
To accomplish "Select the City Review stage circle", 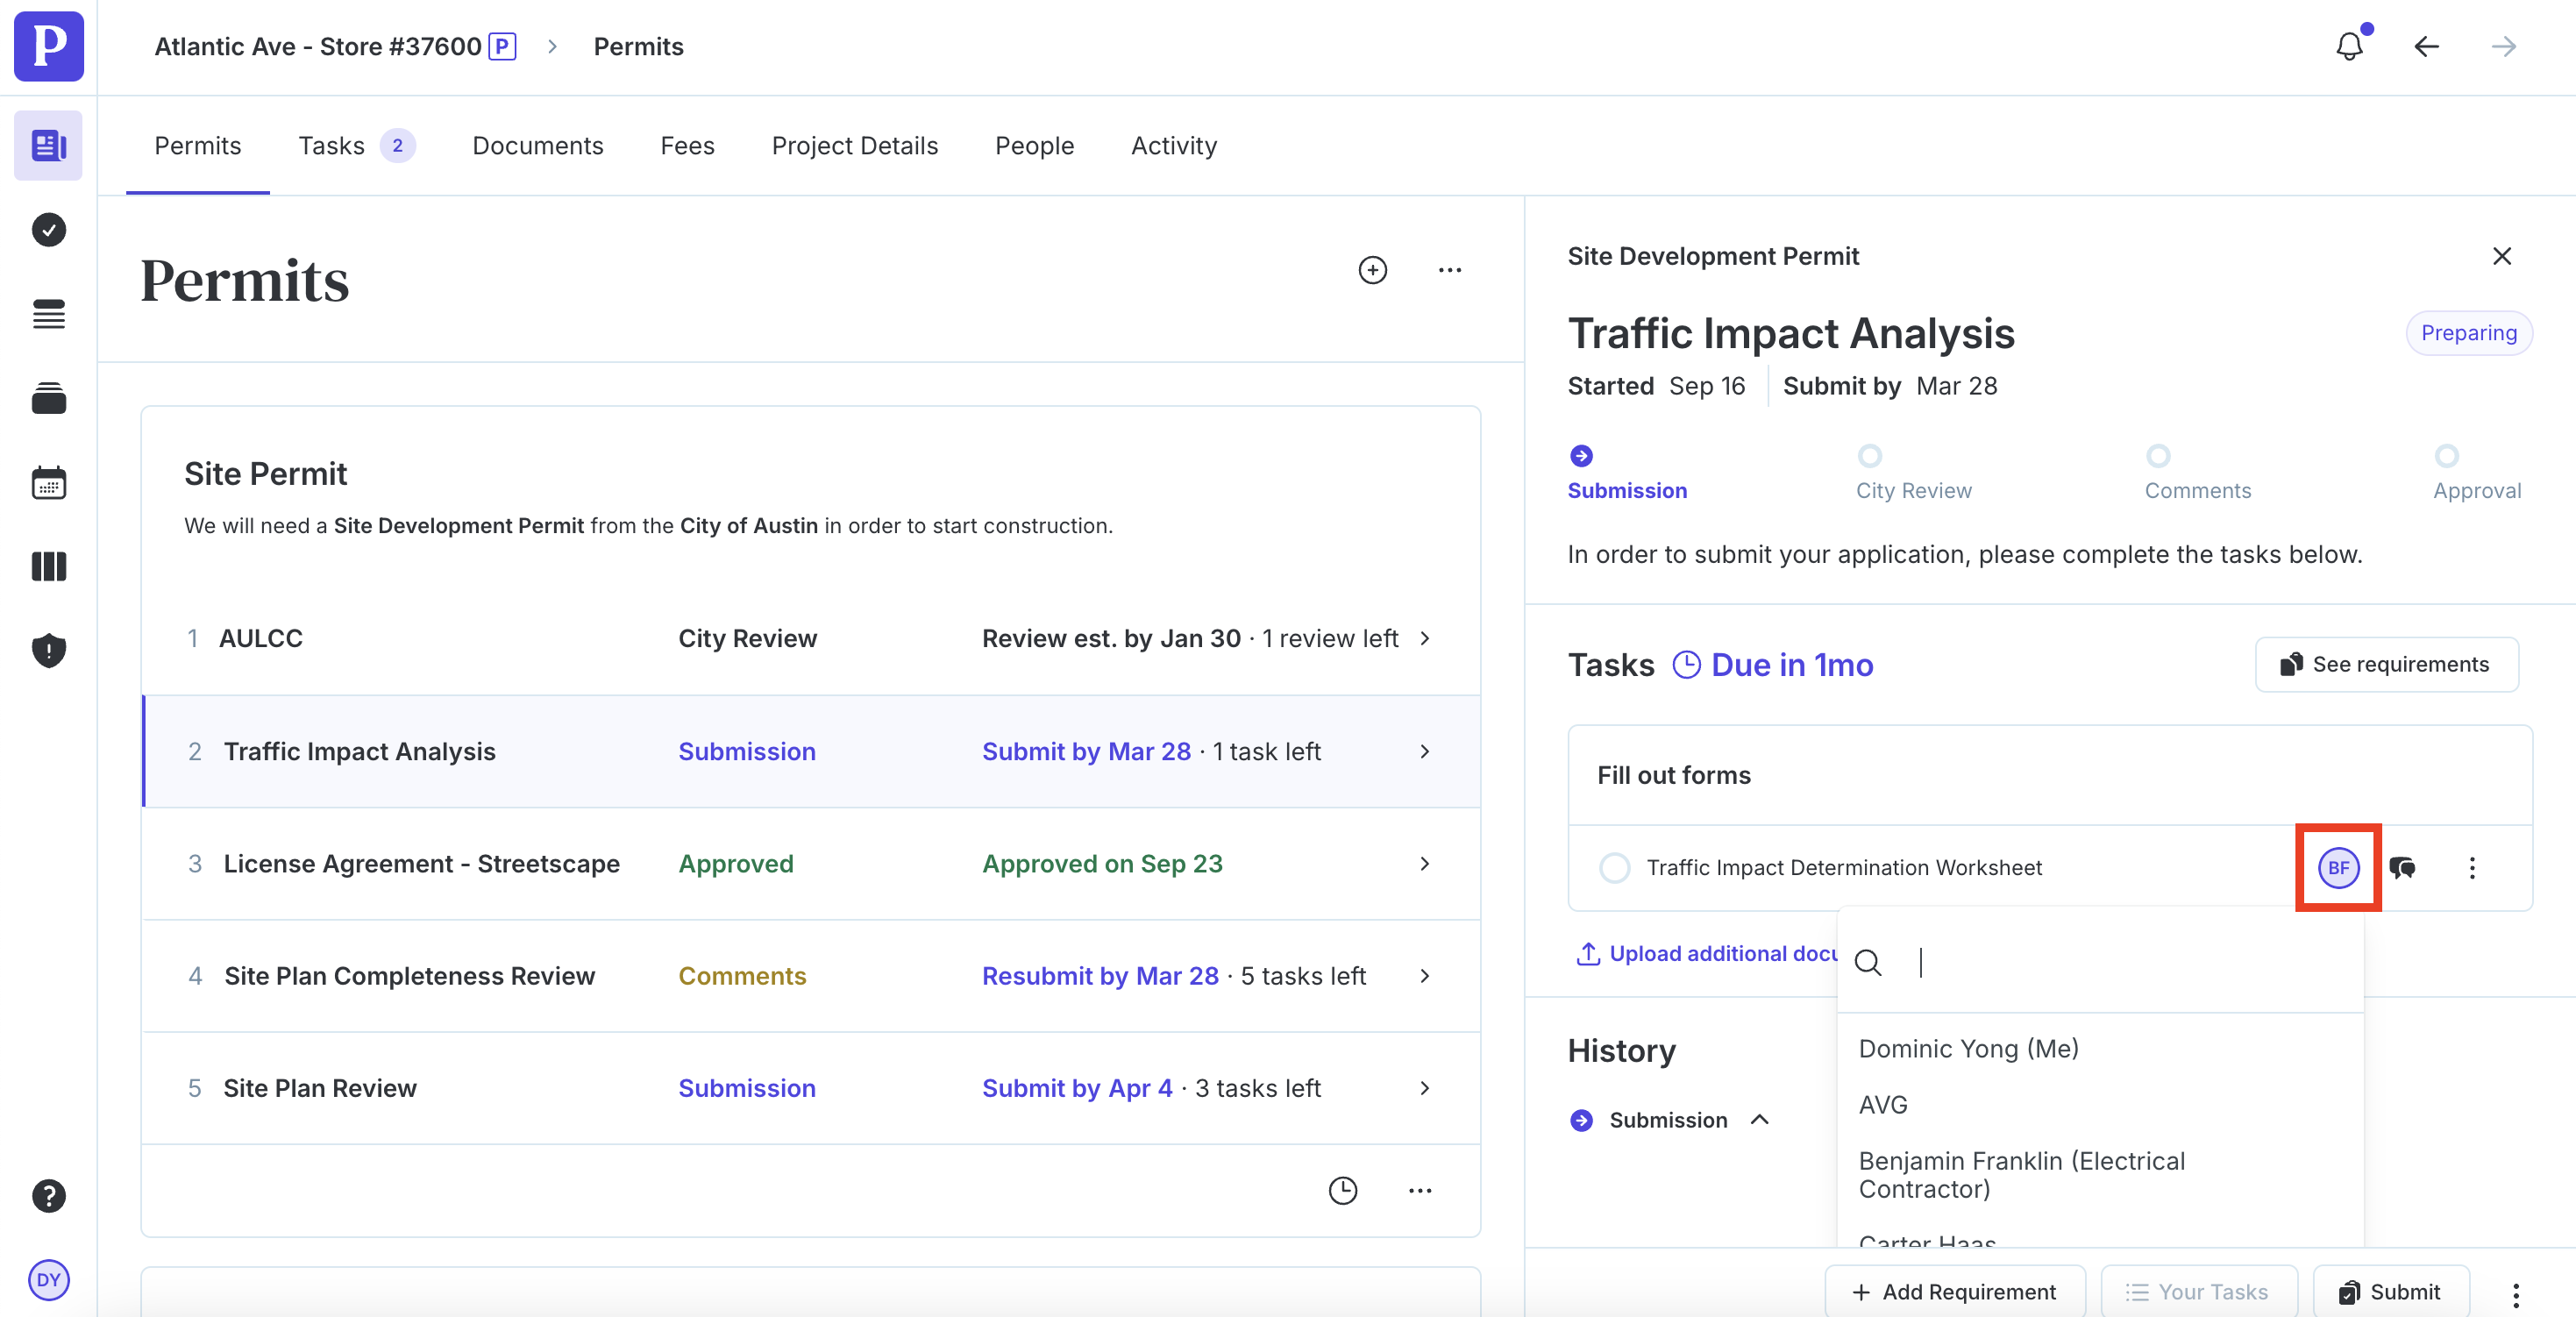I will (x=1869, y=456).
